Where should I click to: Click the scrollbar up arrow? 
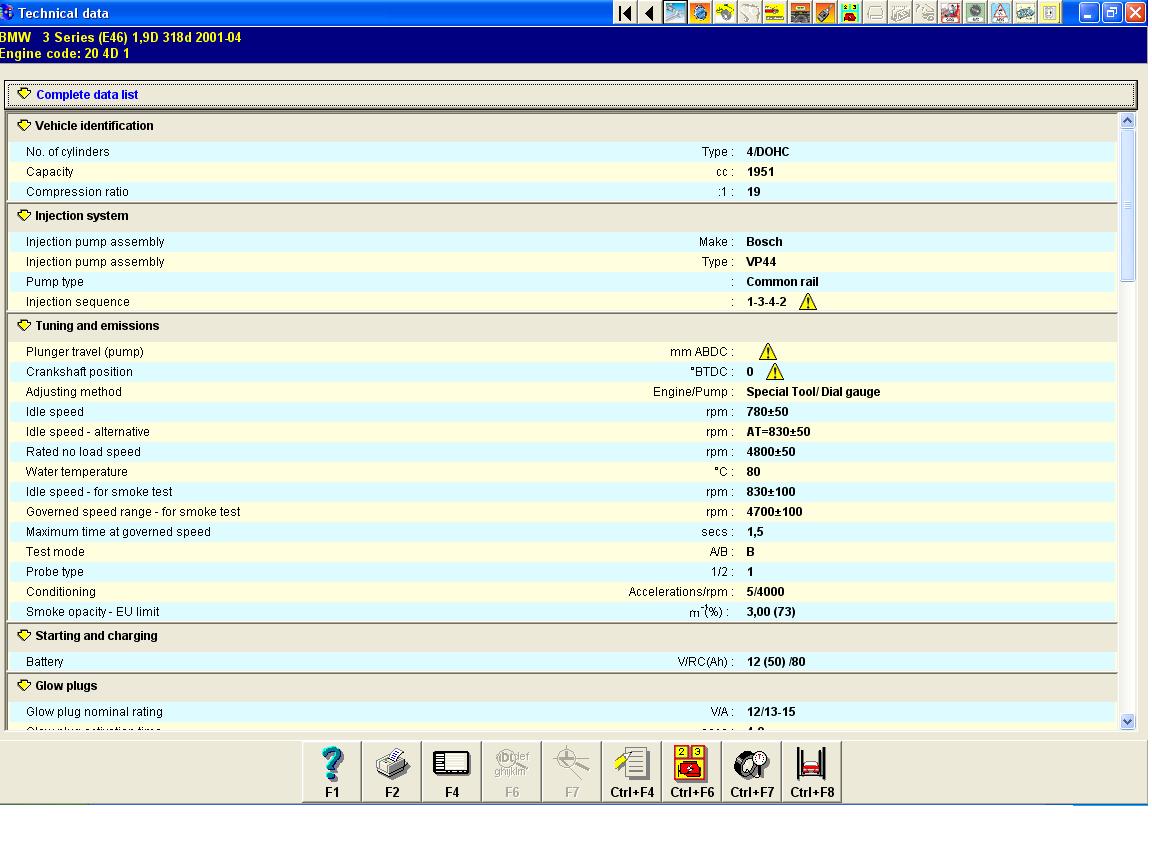coord(1128,121)
